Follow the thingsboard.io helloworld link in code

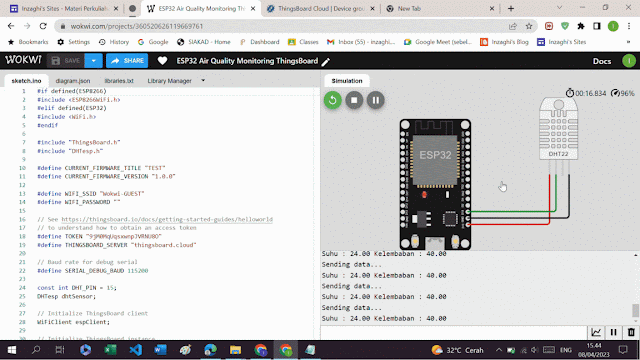[167, 219]
